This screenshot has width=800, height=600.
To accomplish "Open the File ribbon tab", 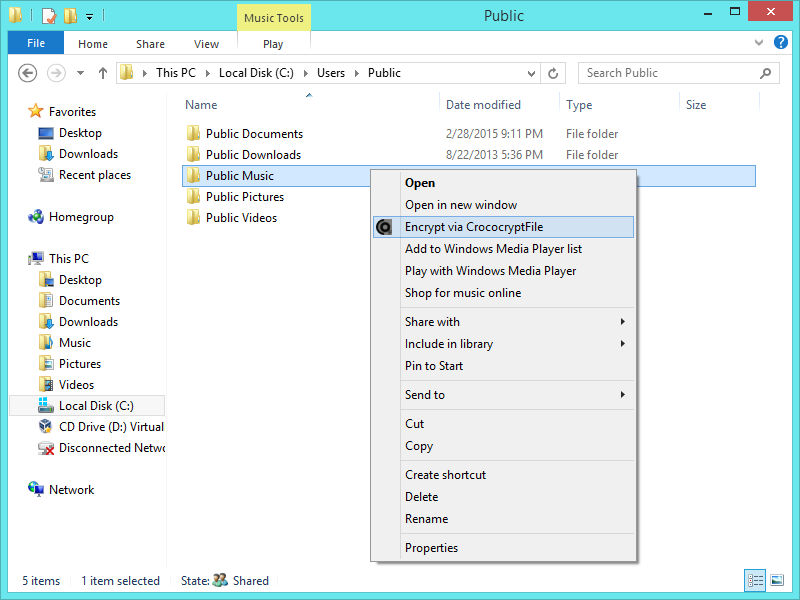I will pyautogui.click(x=36, y=43).
